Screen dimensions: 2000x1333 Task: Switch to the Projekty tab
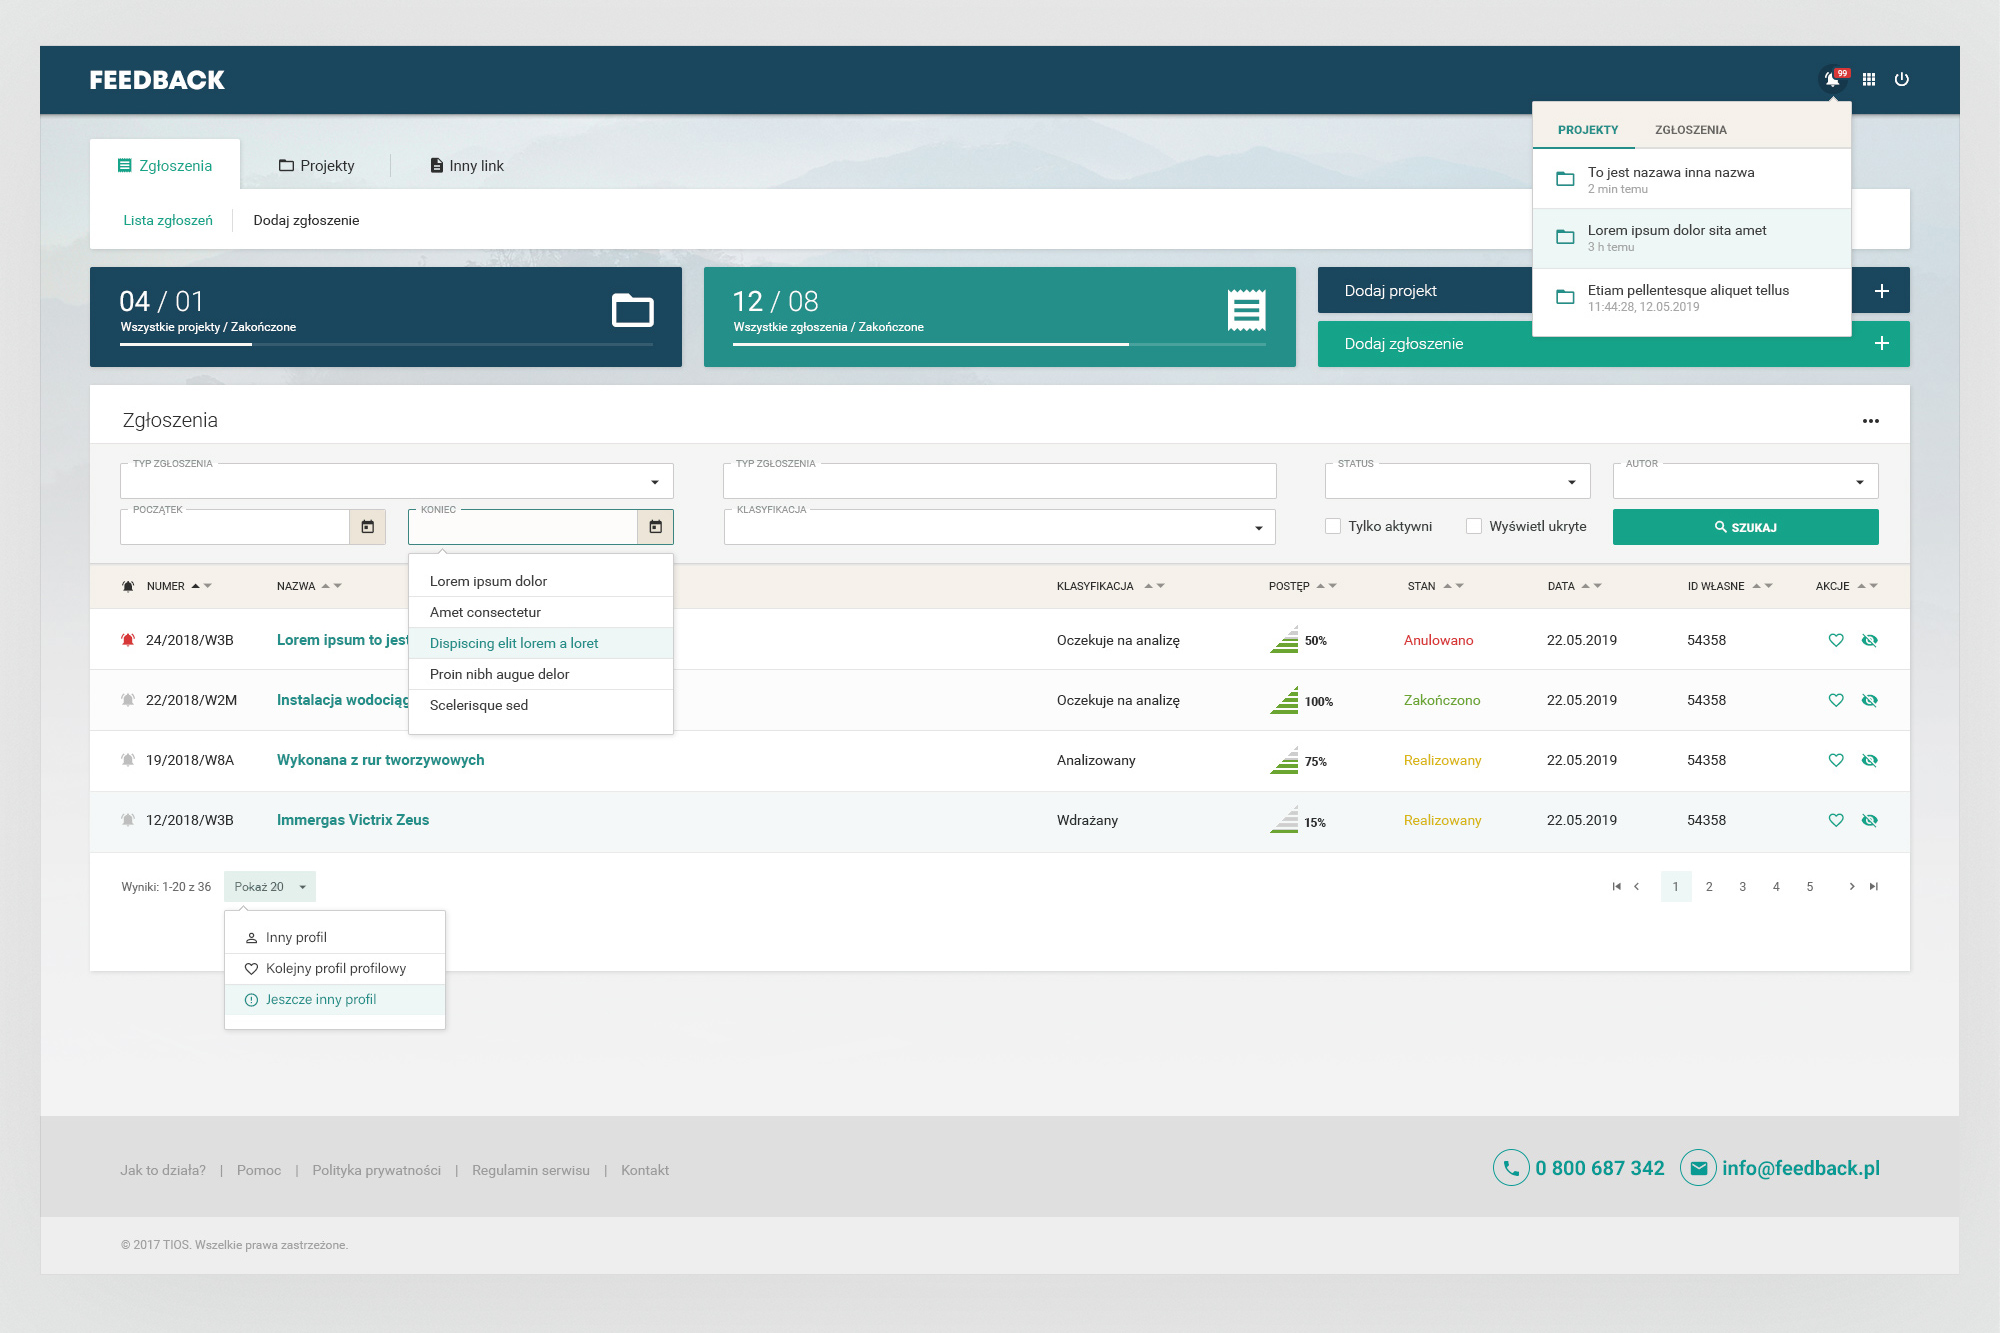(x=316, y=166)
